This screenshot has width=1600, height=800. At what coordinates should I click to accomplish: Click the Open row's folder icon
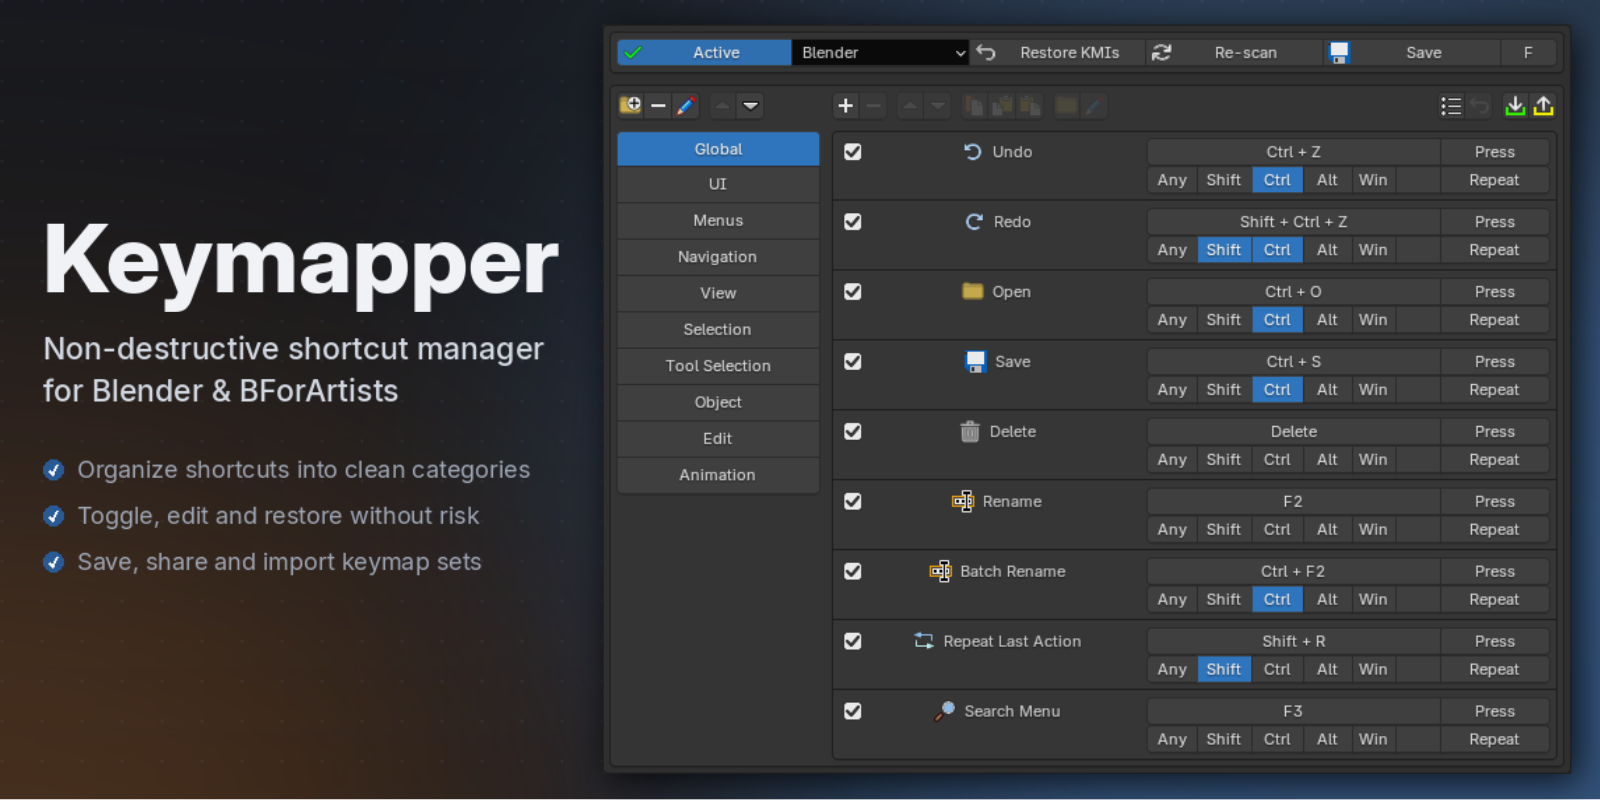(x=973, y=292)
